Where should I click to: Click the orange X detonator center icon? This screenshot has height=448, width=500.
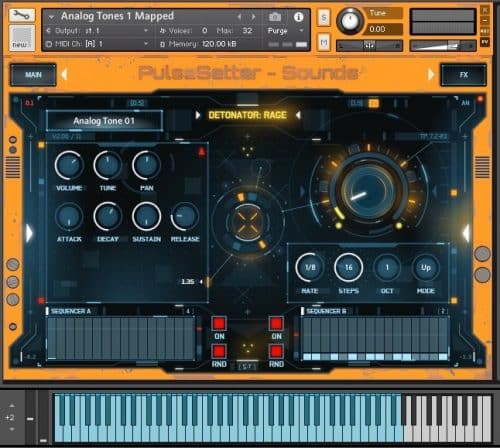[247, 222]
